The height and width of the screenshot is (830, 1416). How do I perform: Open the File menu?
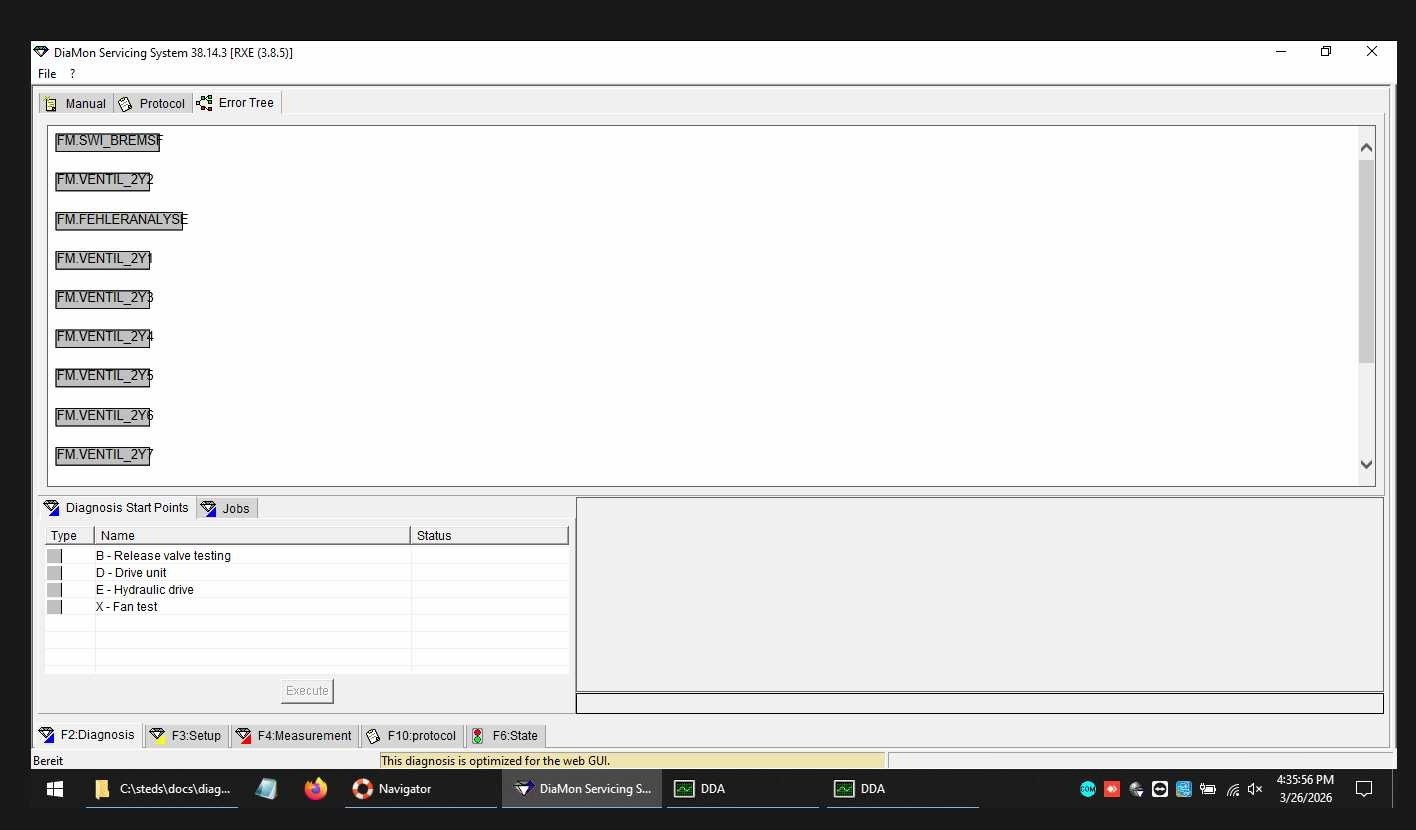(47, 74)
